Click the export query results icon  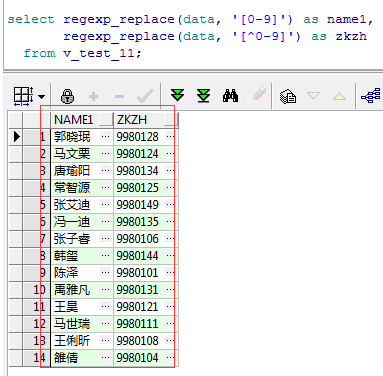tap(288, 96)
